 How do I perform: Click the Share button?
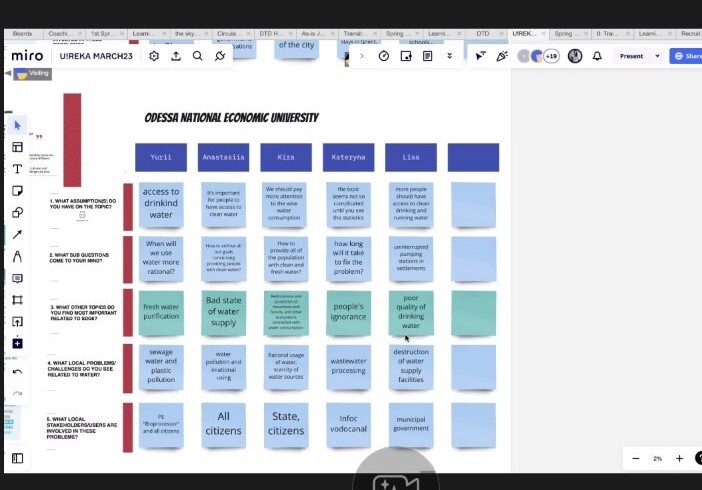688,56
